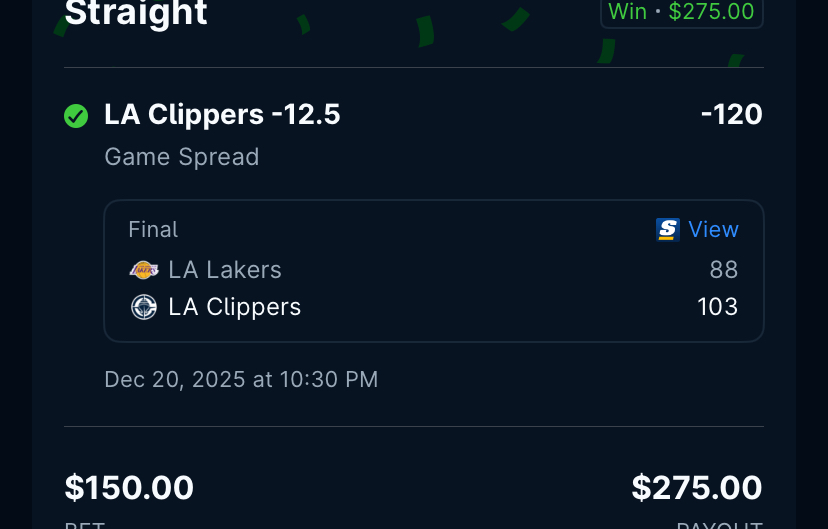
Task: Click the LA Lakers team logo
Action: click(144, 270)
